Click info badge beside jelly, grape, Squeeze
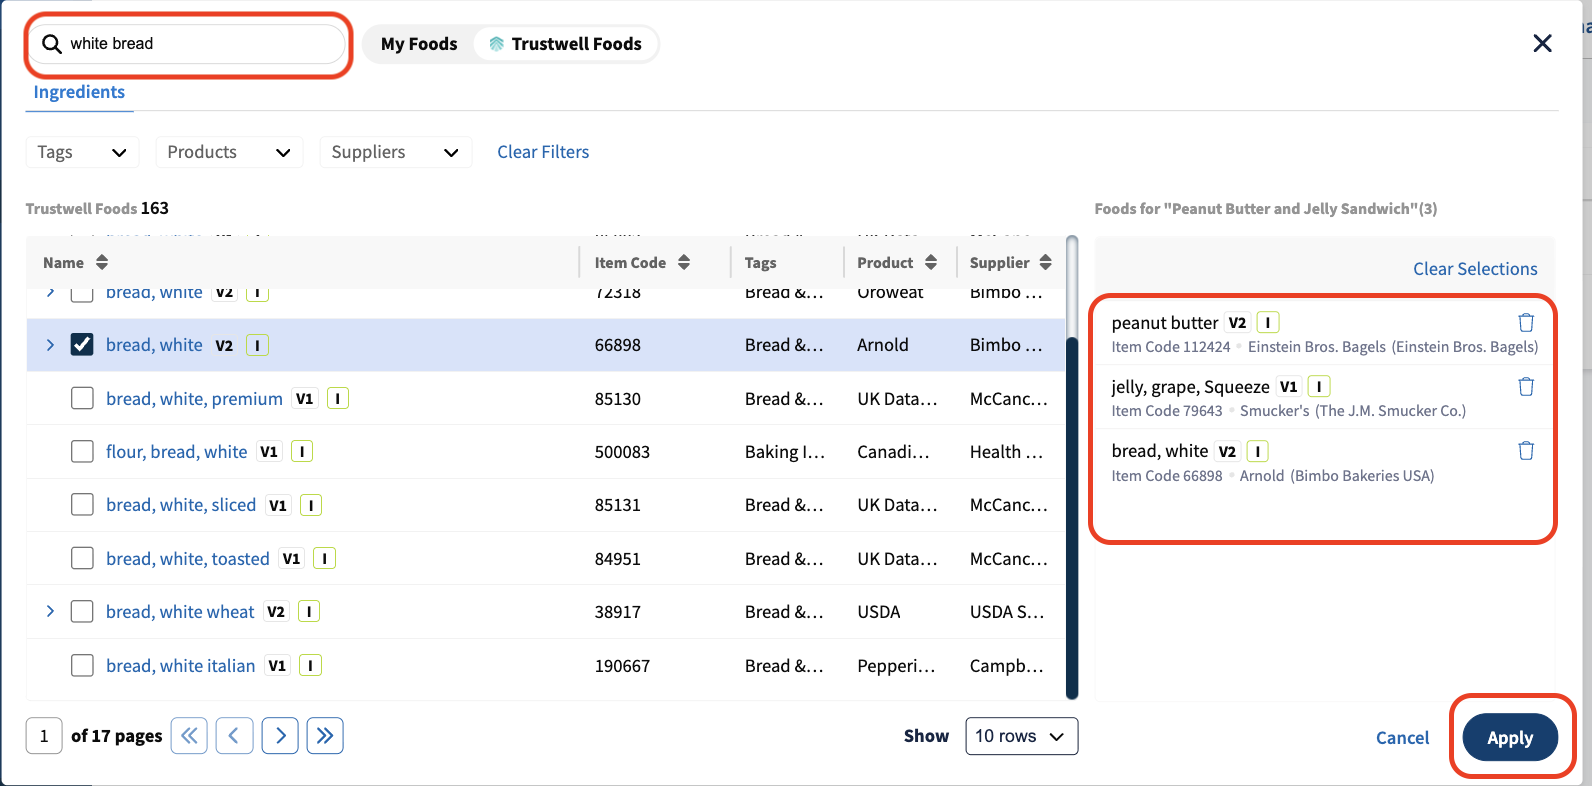 coord(1319,386)
